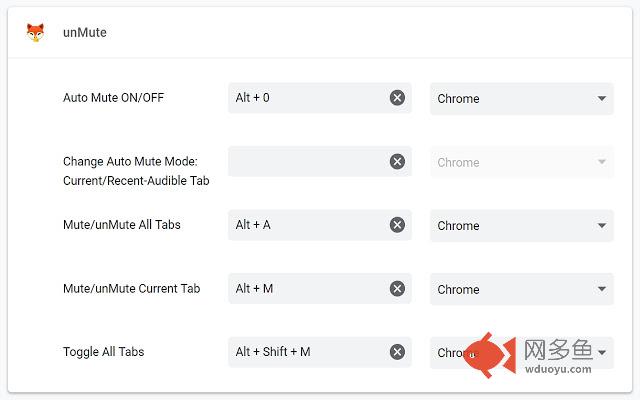Click the unMute extension title text
The height and width of the screenshot is (400, 640).
[x=84, y=32]
